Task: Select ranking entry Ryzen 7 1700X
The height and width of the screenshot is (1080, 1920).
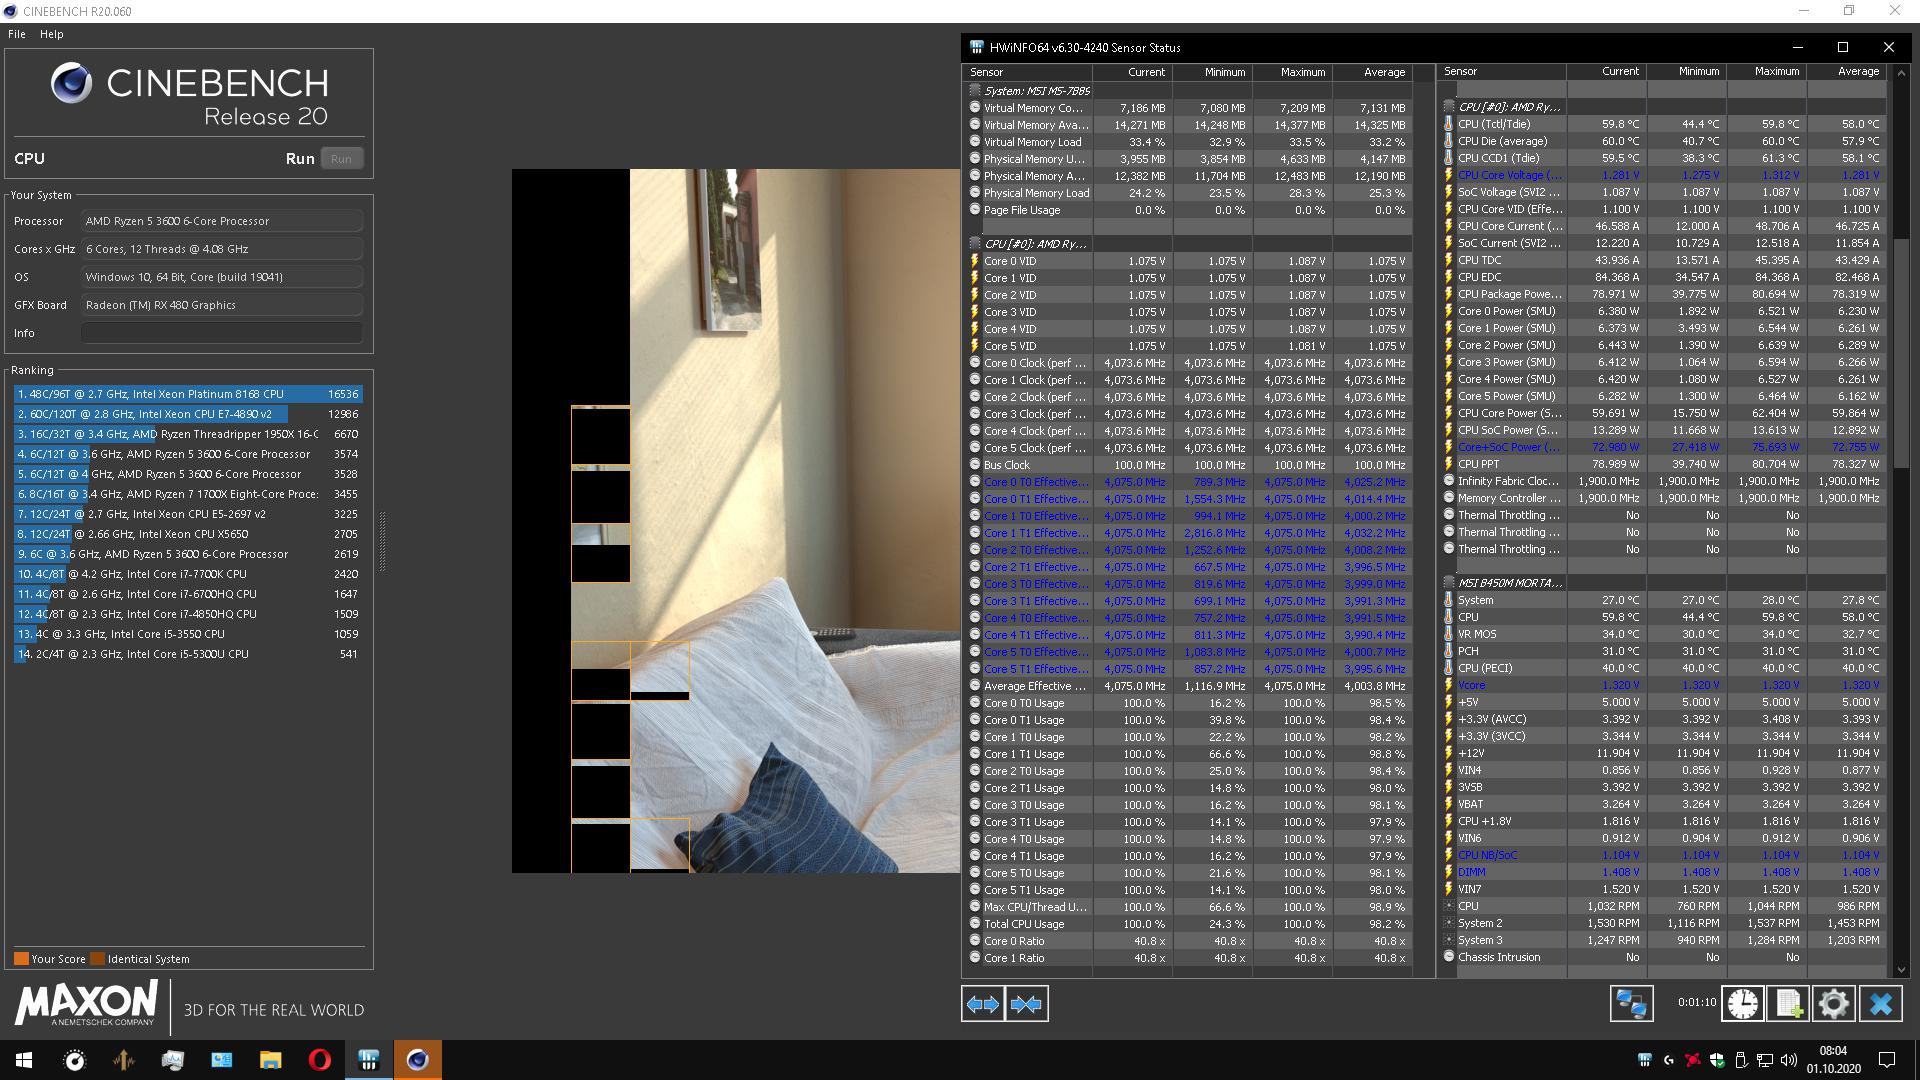Action: (x=188, y=494)
